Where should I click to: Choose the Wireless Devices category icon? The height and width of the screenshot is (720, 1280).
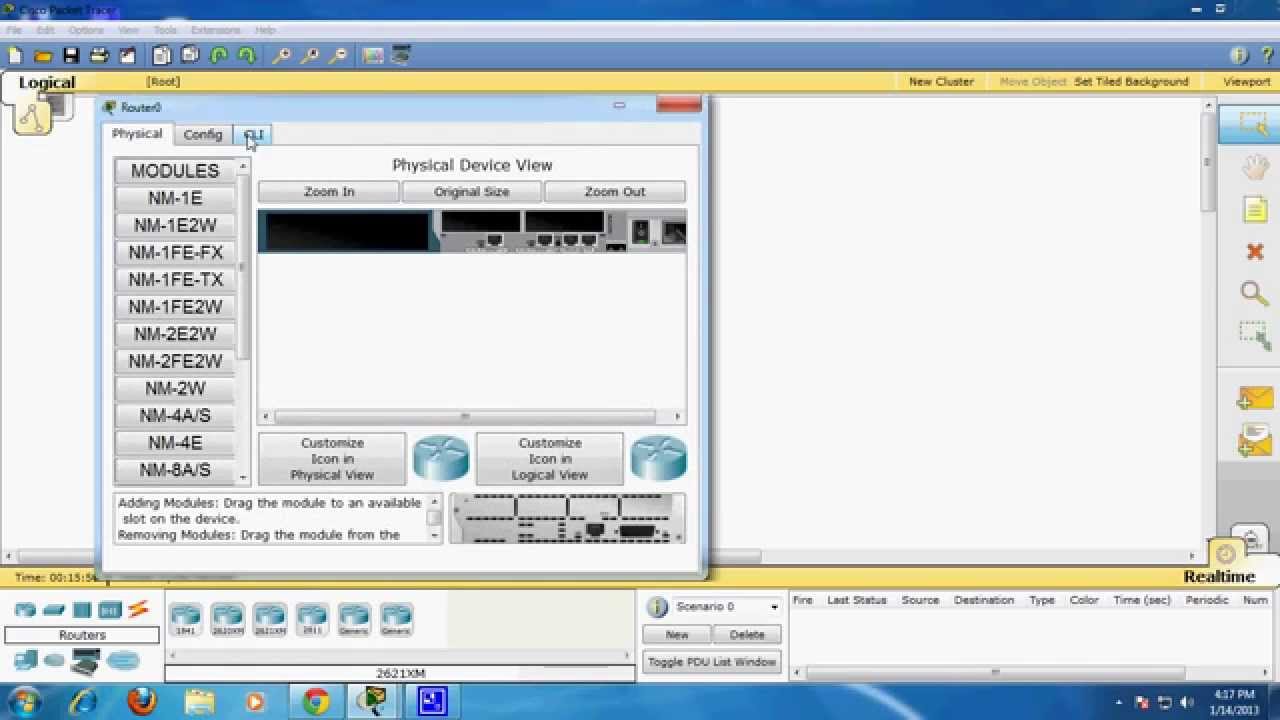[110, 609]
